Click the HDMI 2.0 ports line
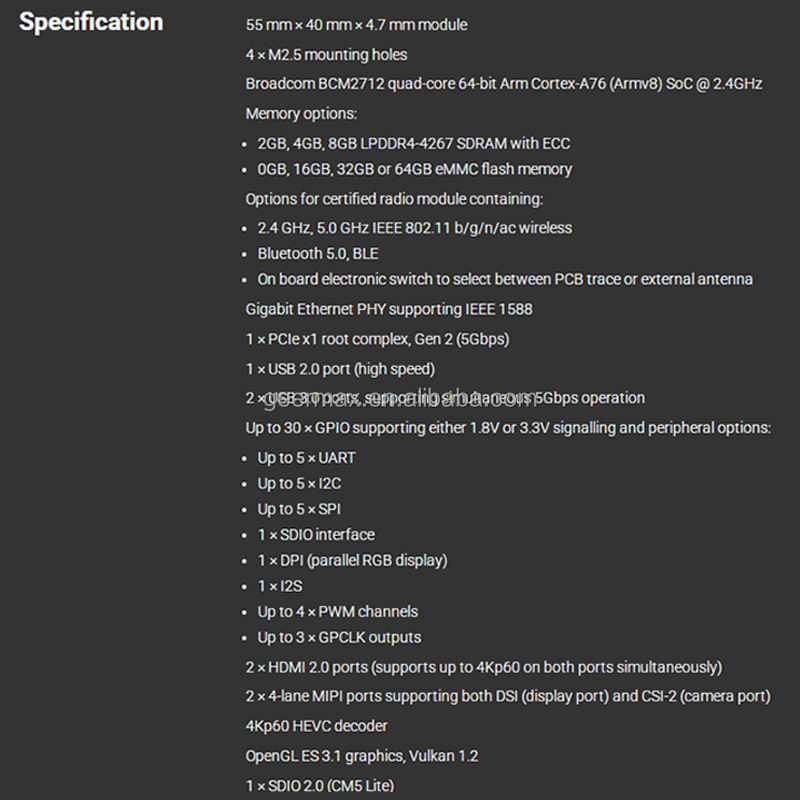Image resolution: width=800 pixels, height=800 pixels. pos(483,667)
